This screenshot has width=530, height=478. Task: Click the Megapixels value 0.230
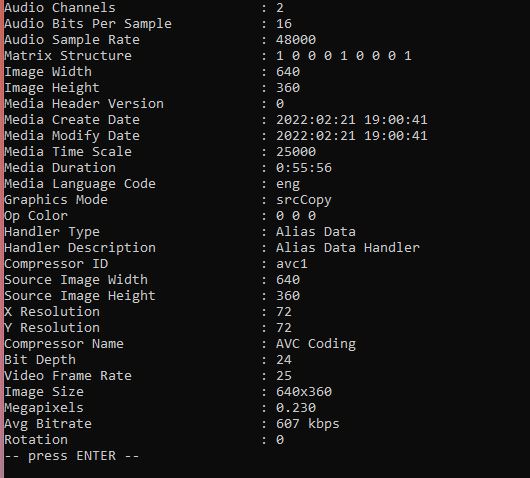point(296,408)
